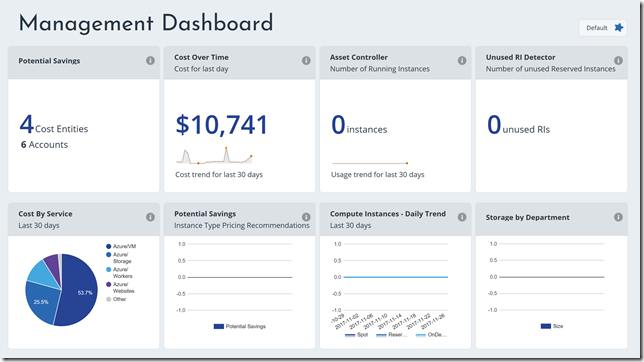
Task: Click 'Number of unused Reserved Instances' subtitle
Action: [550, 69]
